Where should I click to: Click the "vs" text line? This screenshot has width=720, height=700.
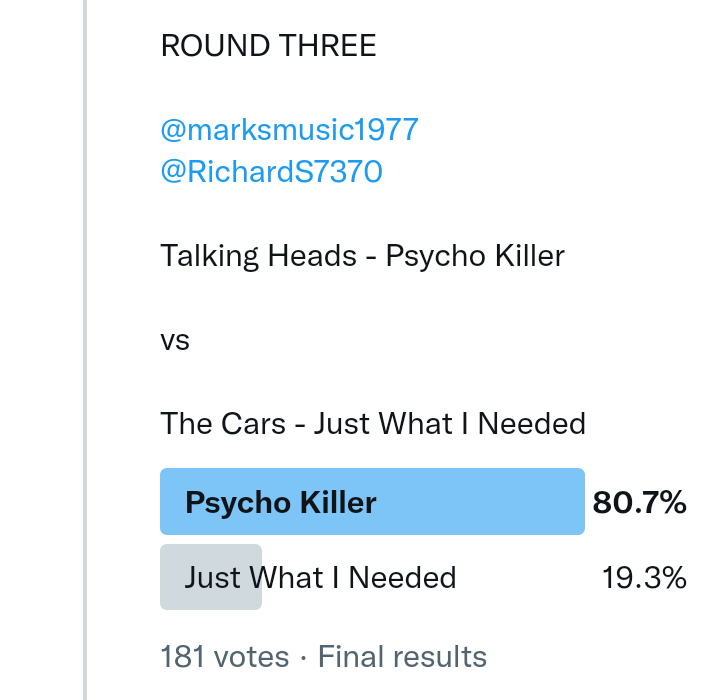tap(175, 340)
